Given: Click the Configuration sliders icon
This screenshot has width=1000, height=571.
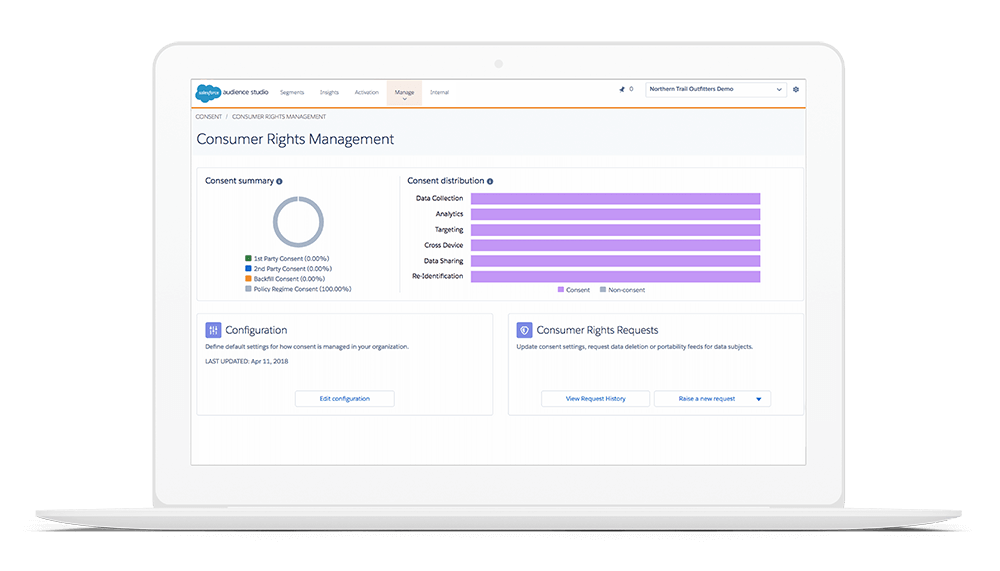Looking at the screenshot, I should point(213,330).
